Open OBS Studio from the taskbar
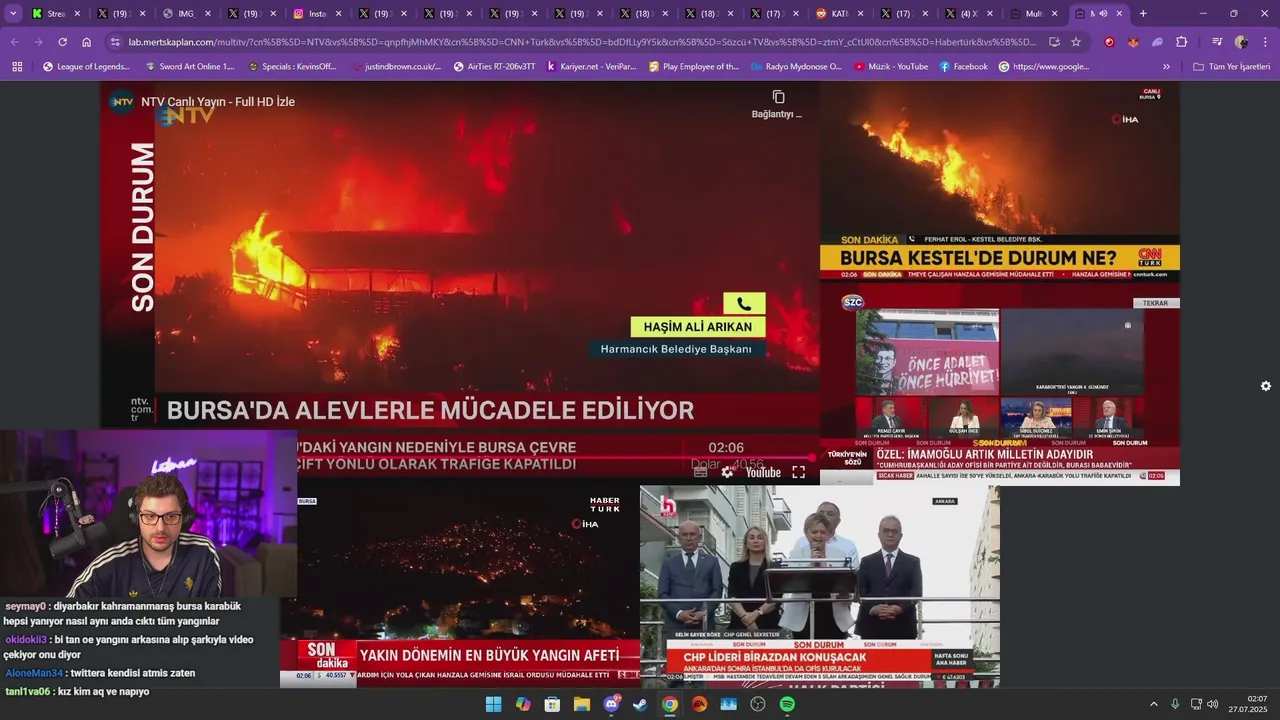The height and width of the screenshot is (720, 1280). click(758, 704)
